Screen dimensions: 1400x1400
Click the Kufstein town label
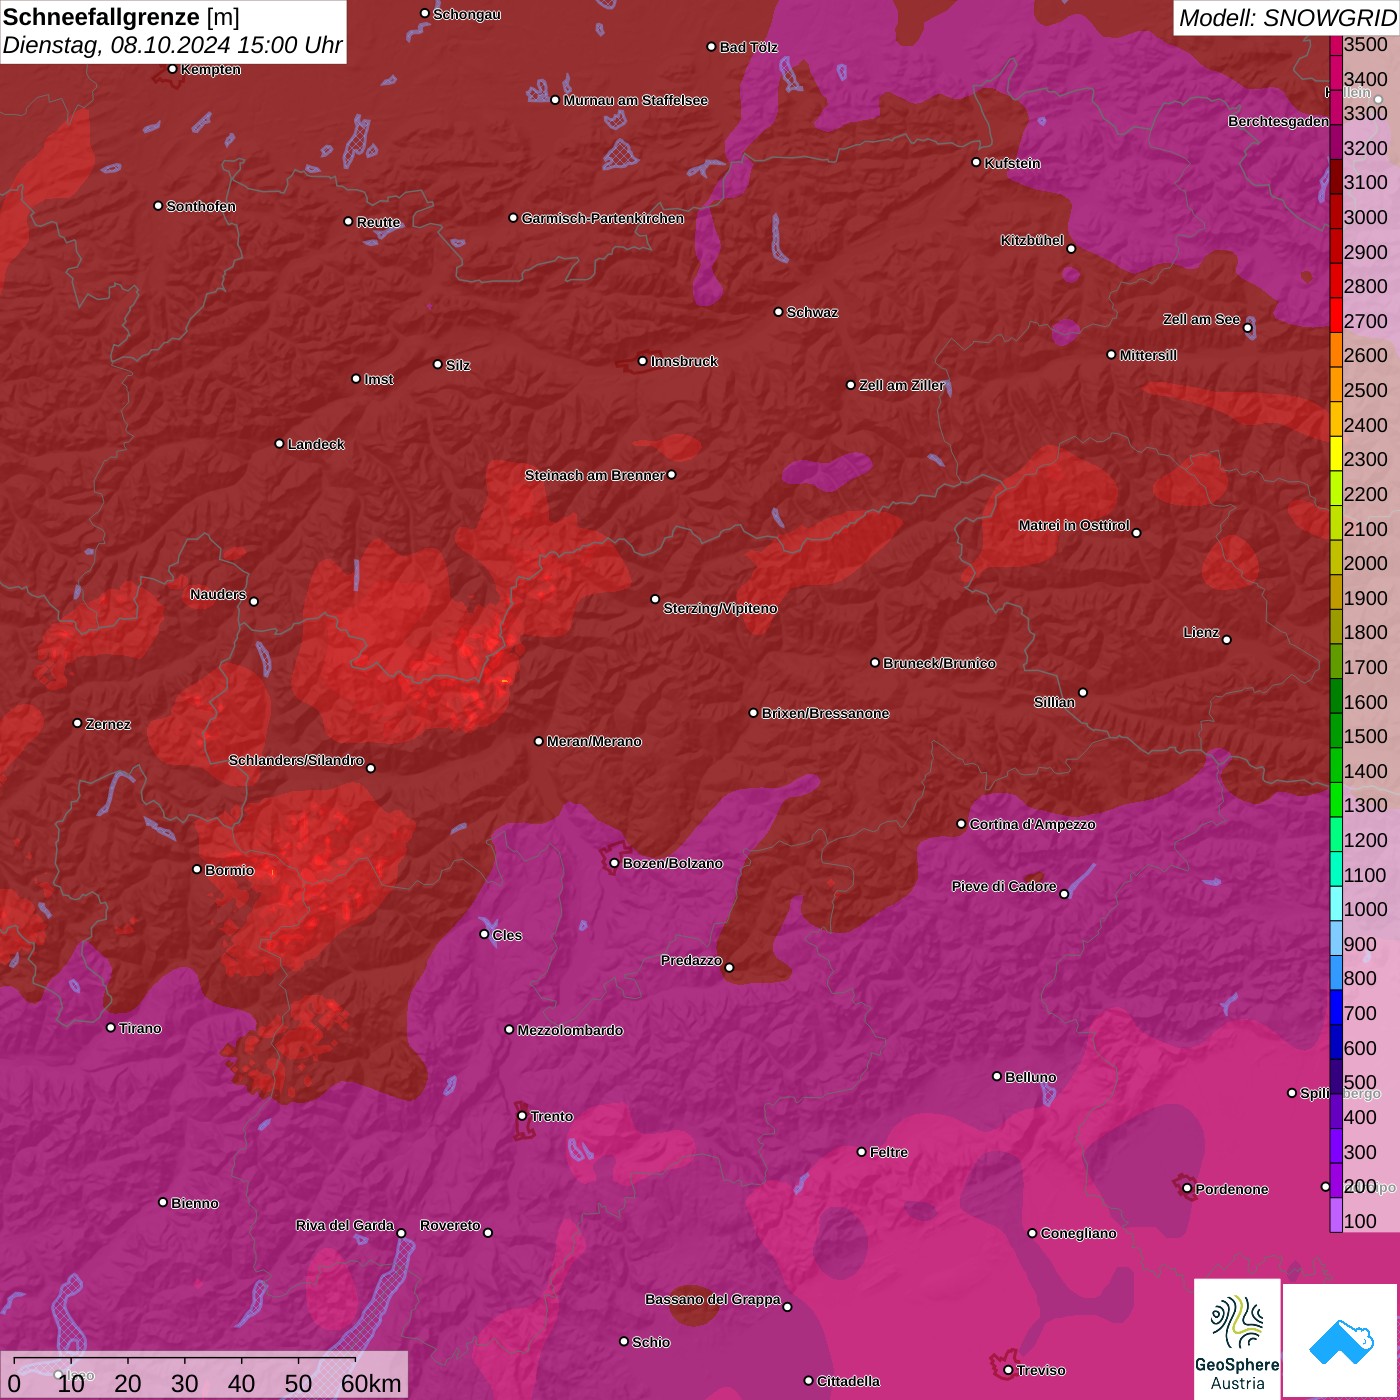[x=1012, y=163]
